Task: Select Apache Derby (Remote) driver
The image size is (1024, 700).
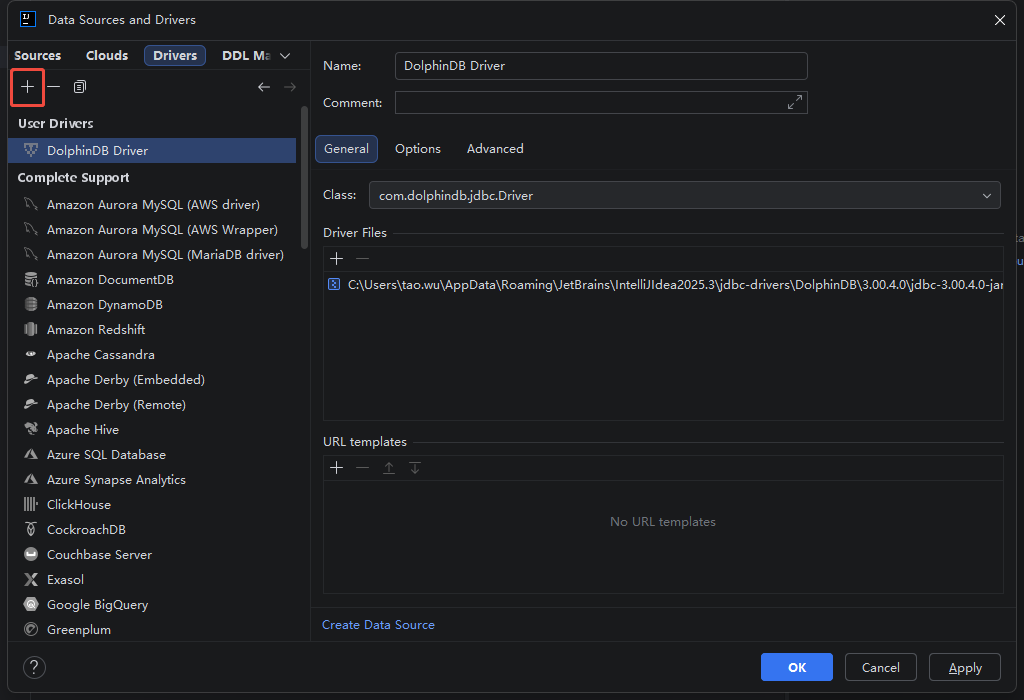Action: pos(152,404)
